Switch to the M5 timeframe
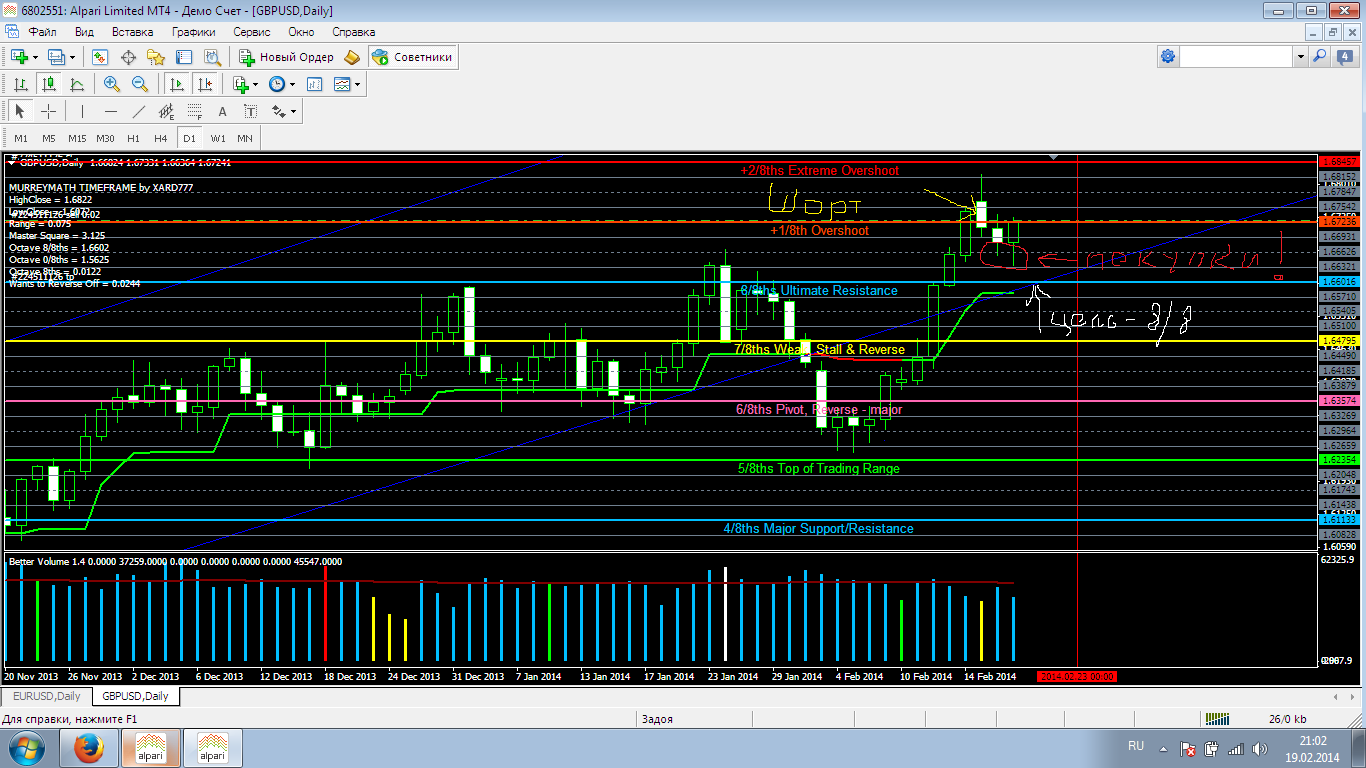Viewport: 1366px width, 768px height. pos(49,138)
